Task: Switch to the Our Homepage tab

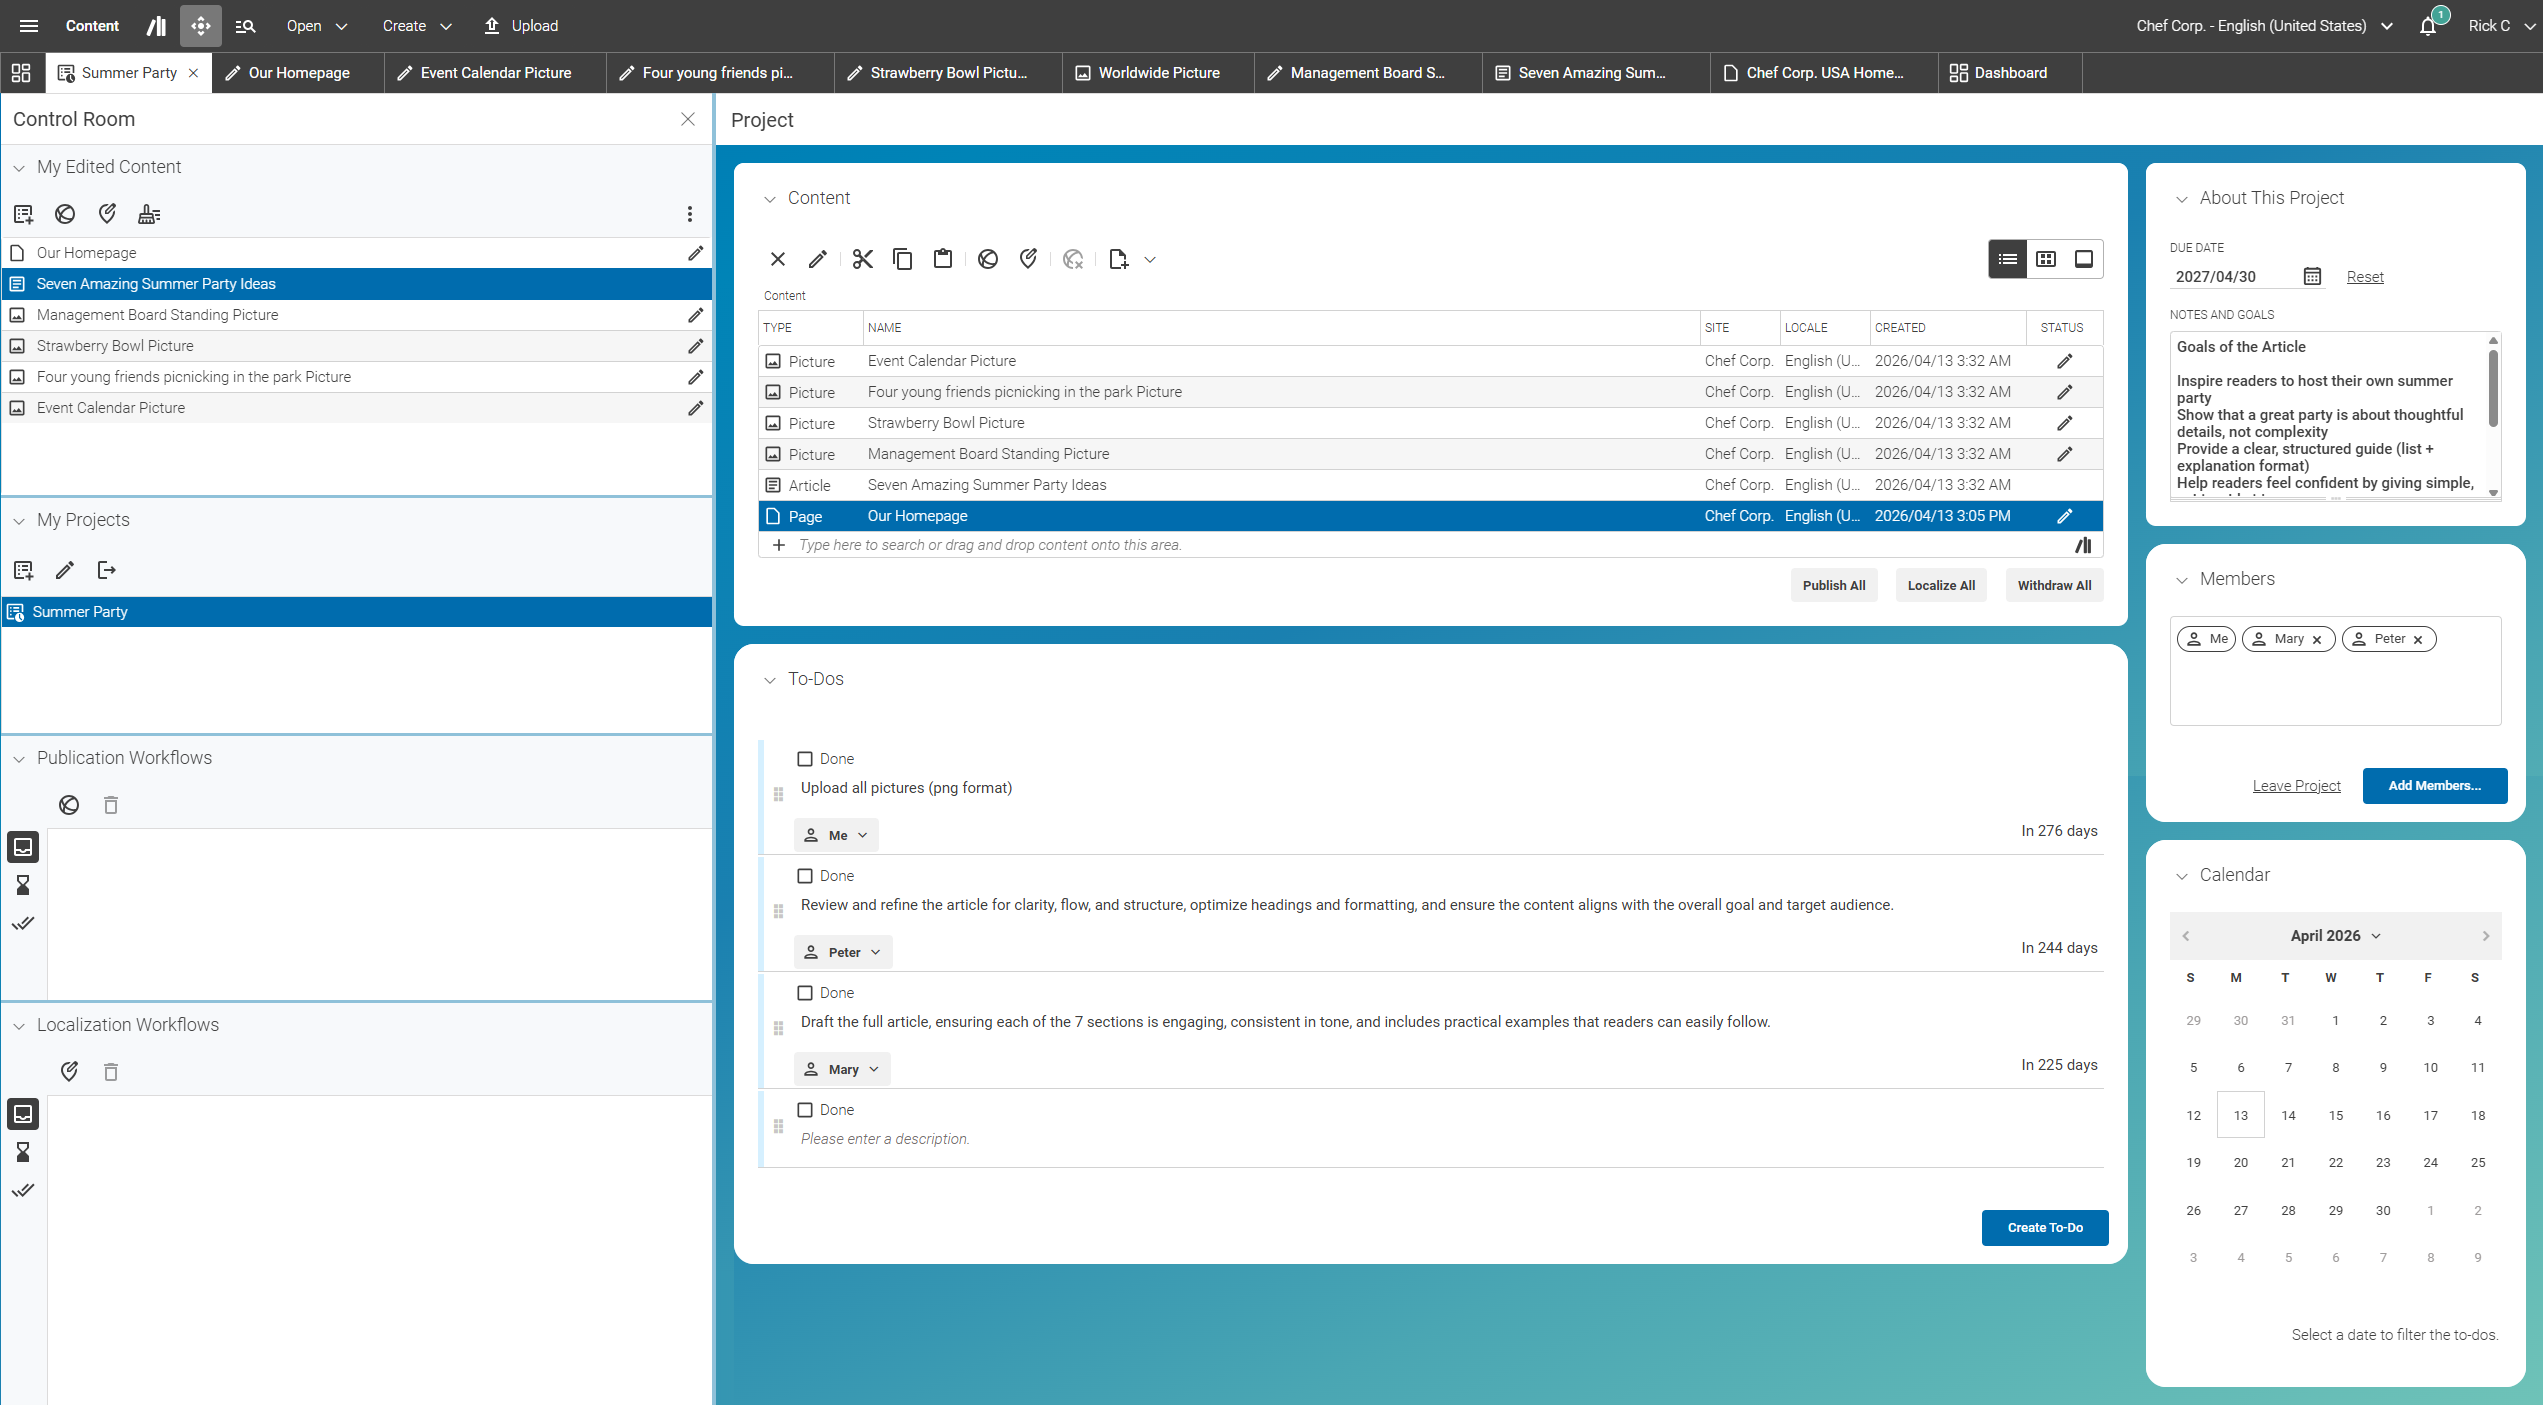Action: click(x=298, y=73)
